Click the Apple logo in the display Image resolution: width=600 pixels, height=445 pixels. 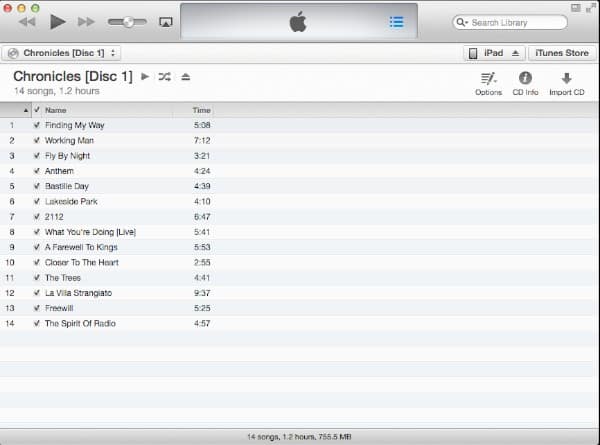click(x=298, y=22)
